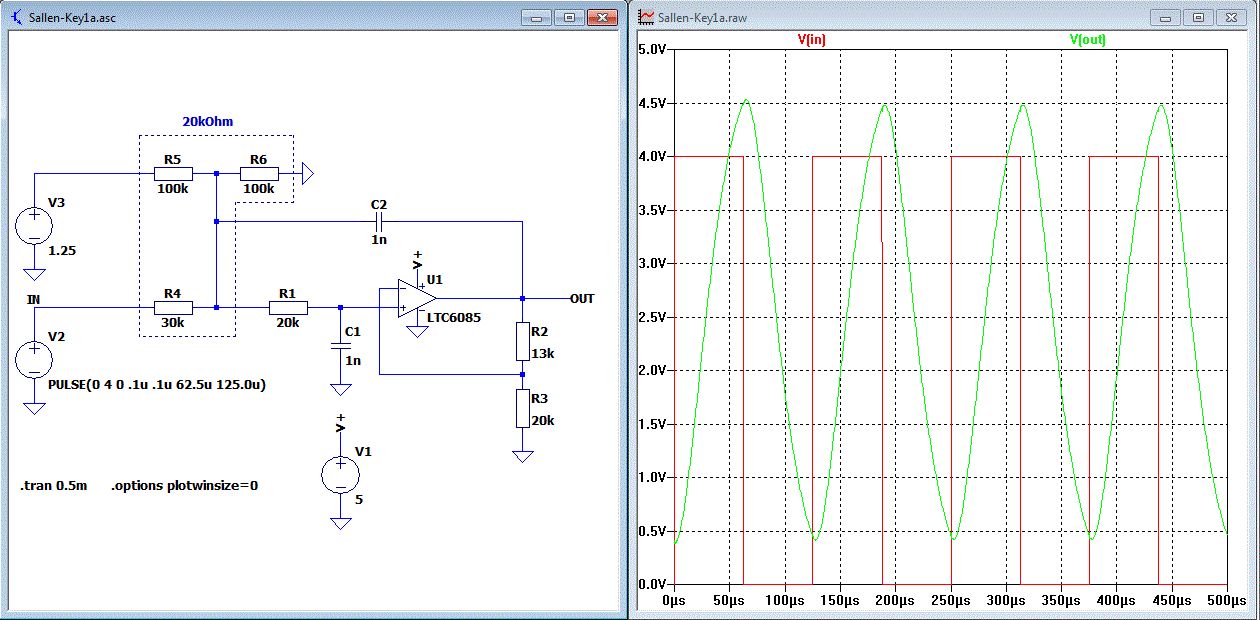This screenshot has height=620, width=1260.
Task: Select the .tran 0.5m directive
Action: 54,486
